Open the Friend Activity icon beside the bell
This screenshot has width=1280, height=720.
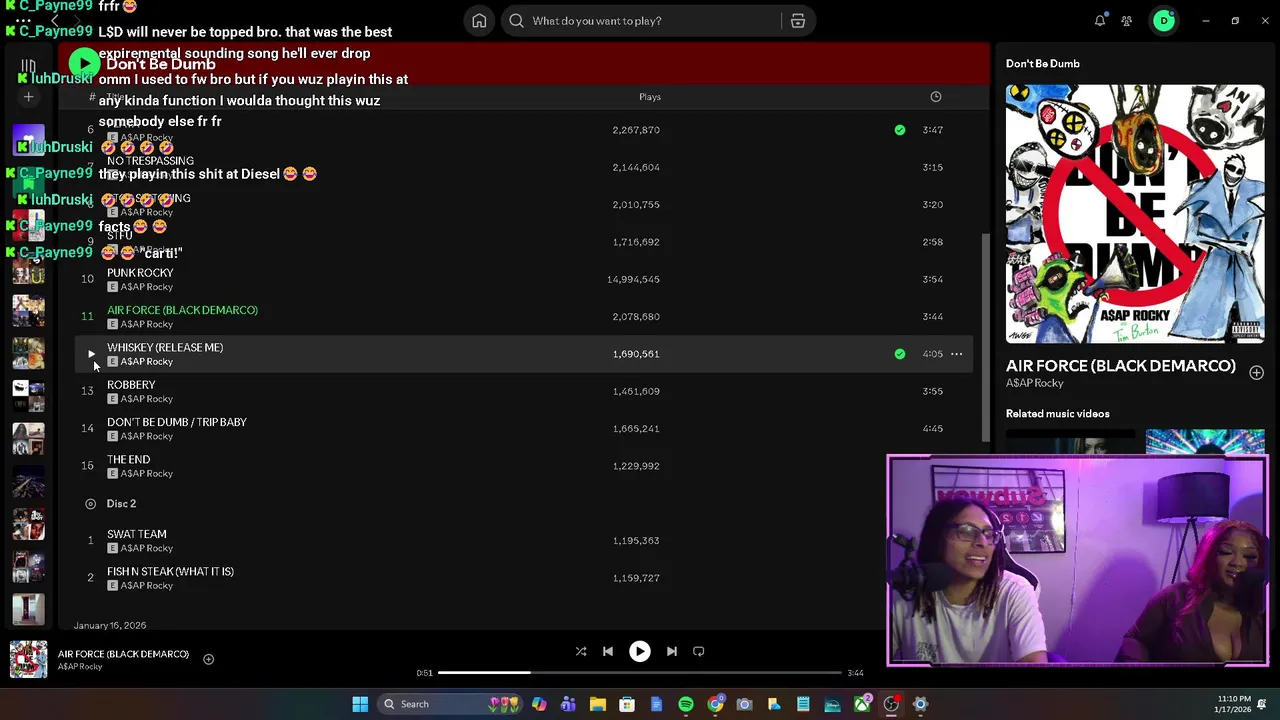[1127, 21]
